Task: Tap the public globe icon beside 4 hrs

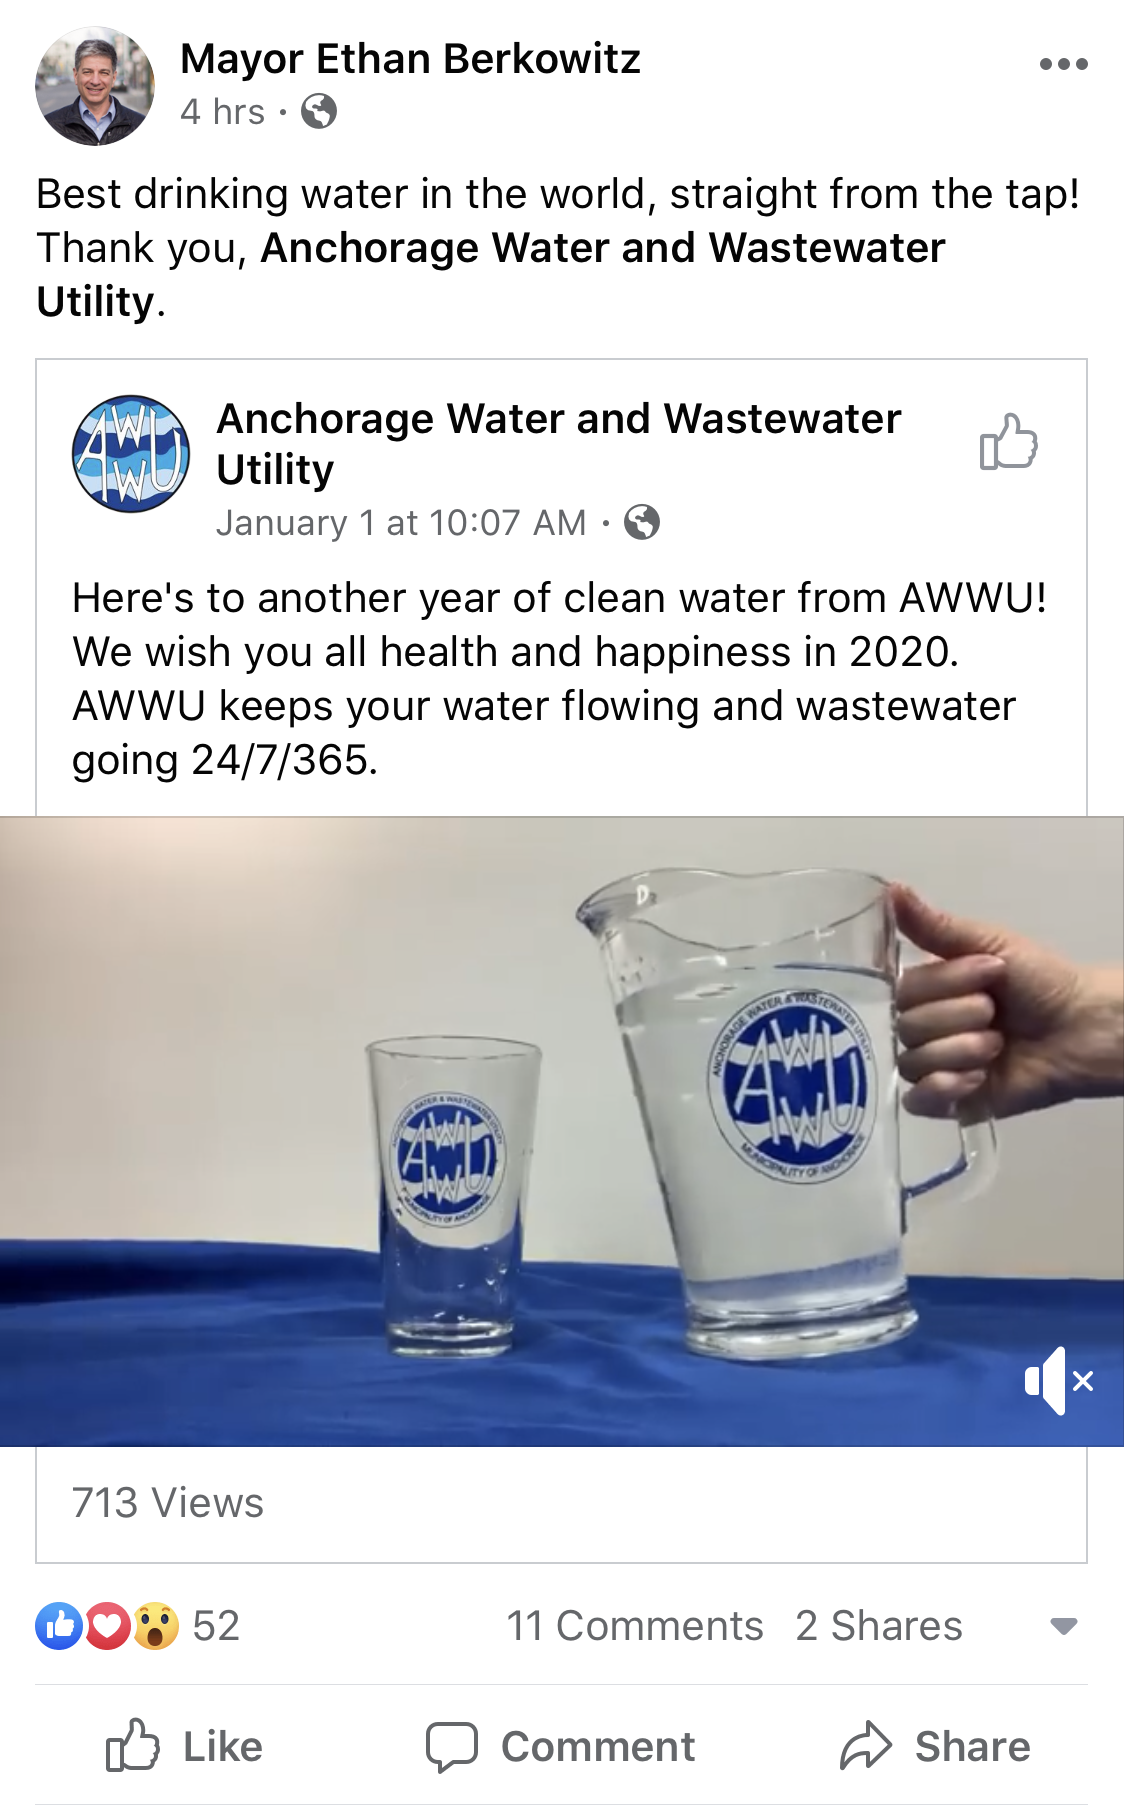Action: pyautogui.click(x=319, y=111)
